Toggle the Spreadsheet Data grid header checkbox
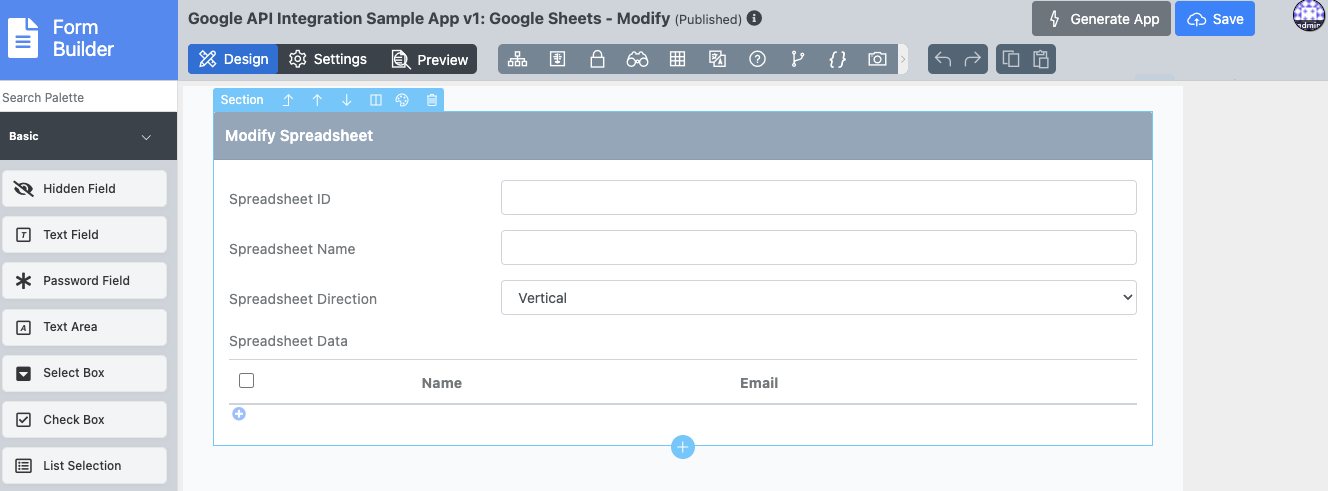 tap(247, 380)
